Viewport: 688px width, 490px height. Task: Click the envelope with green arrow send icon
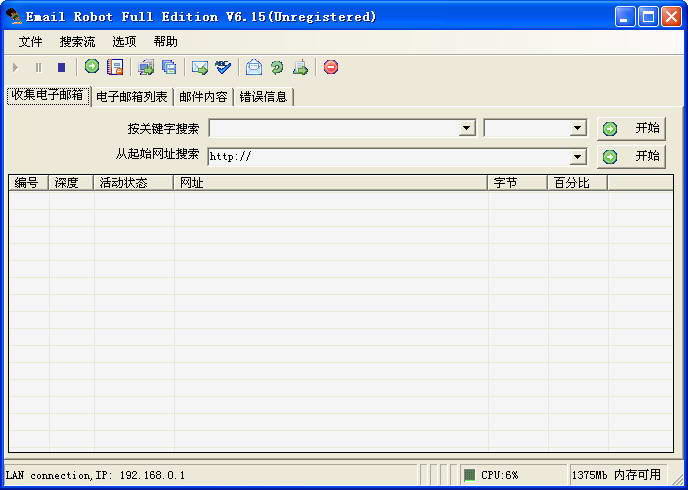[x=200, y=68]
